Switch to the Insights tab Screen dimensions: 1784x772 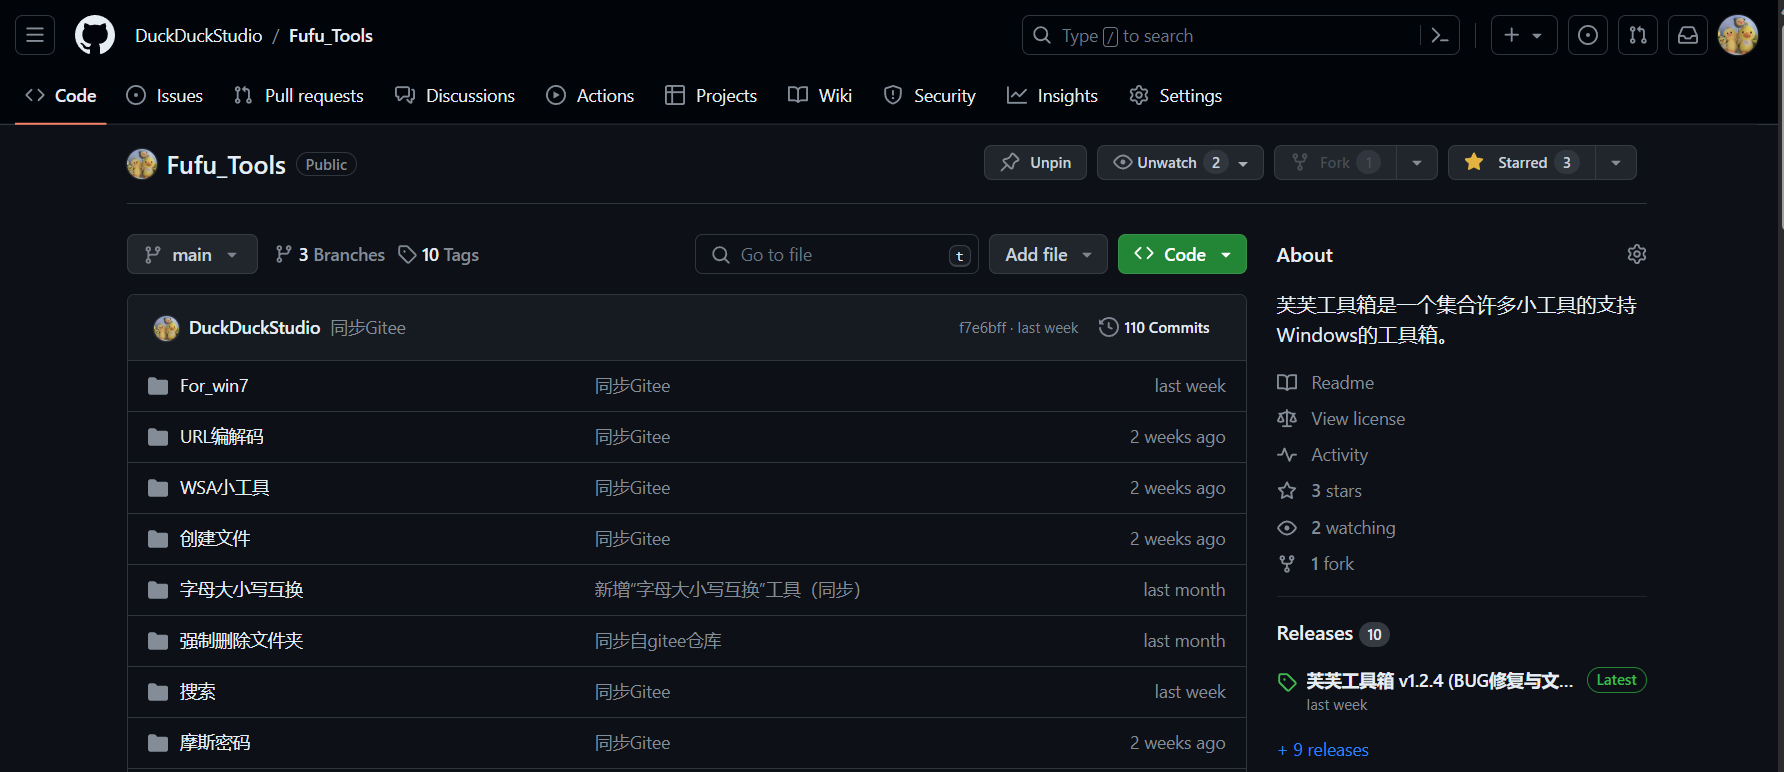(x=1052, y=95)
